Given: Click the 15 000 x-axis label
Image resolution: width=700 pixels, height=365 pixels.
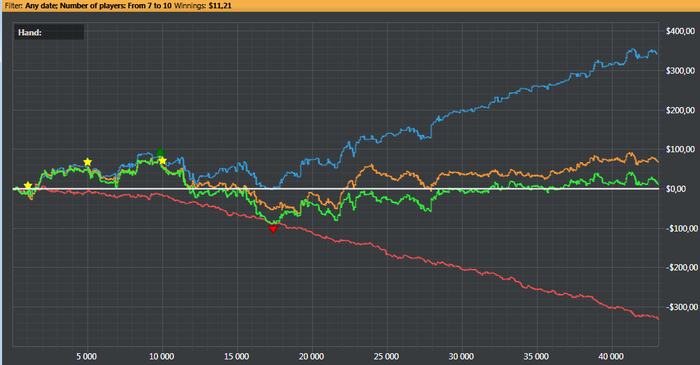Looking at the screenshot, I should (236, 356).
